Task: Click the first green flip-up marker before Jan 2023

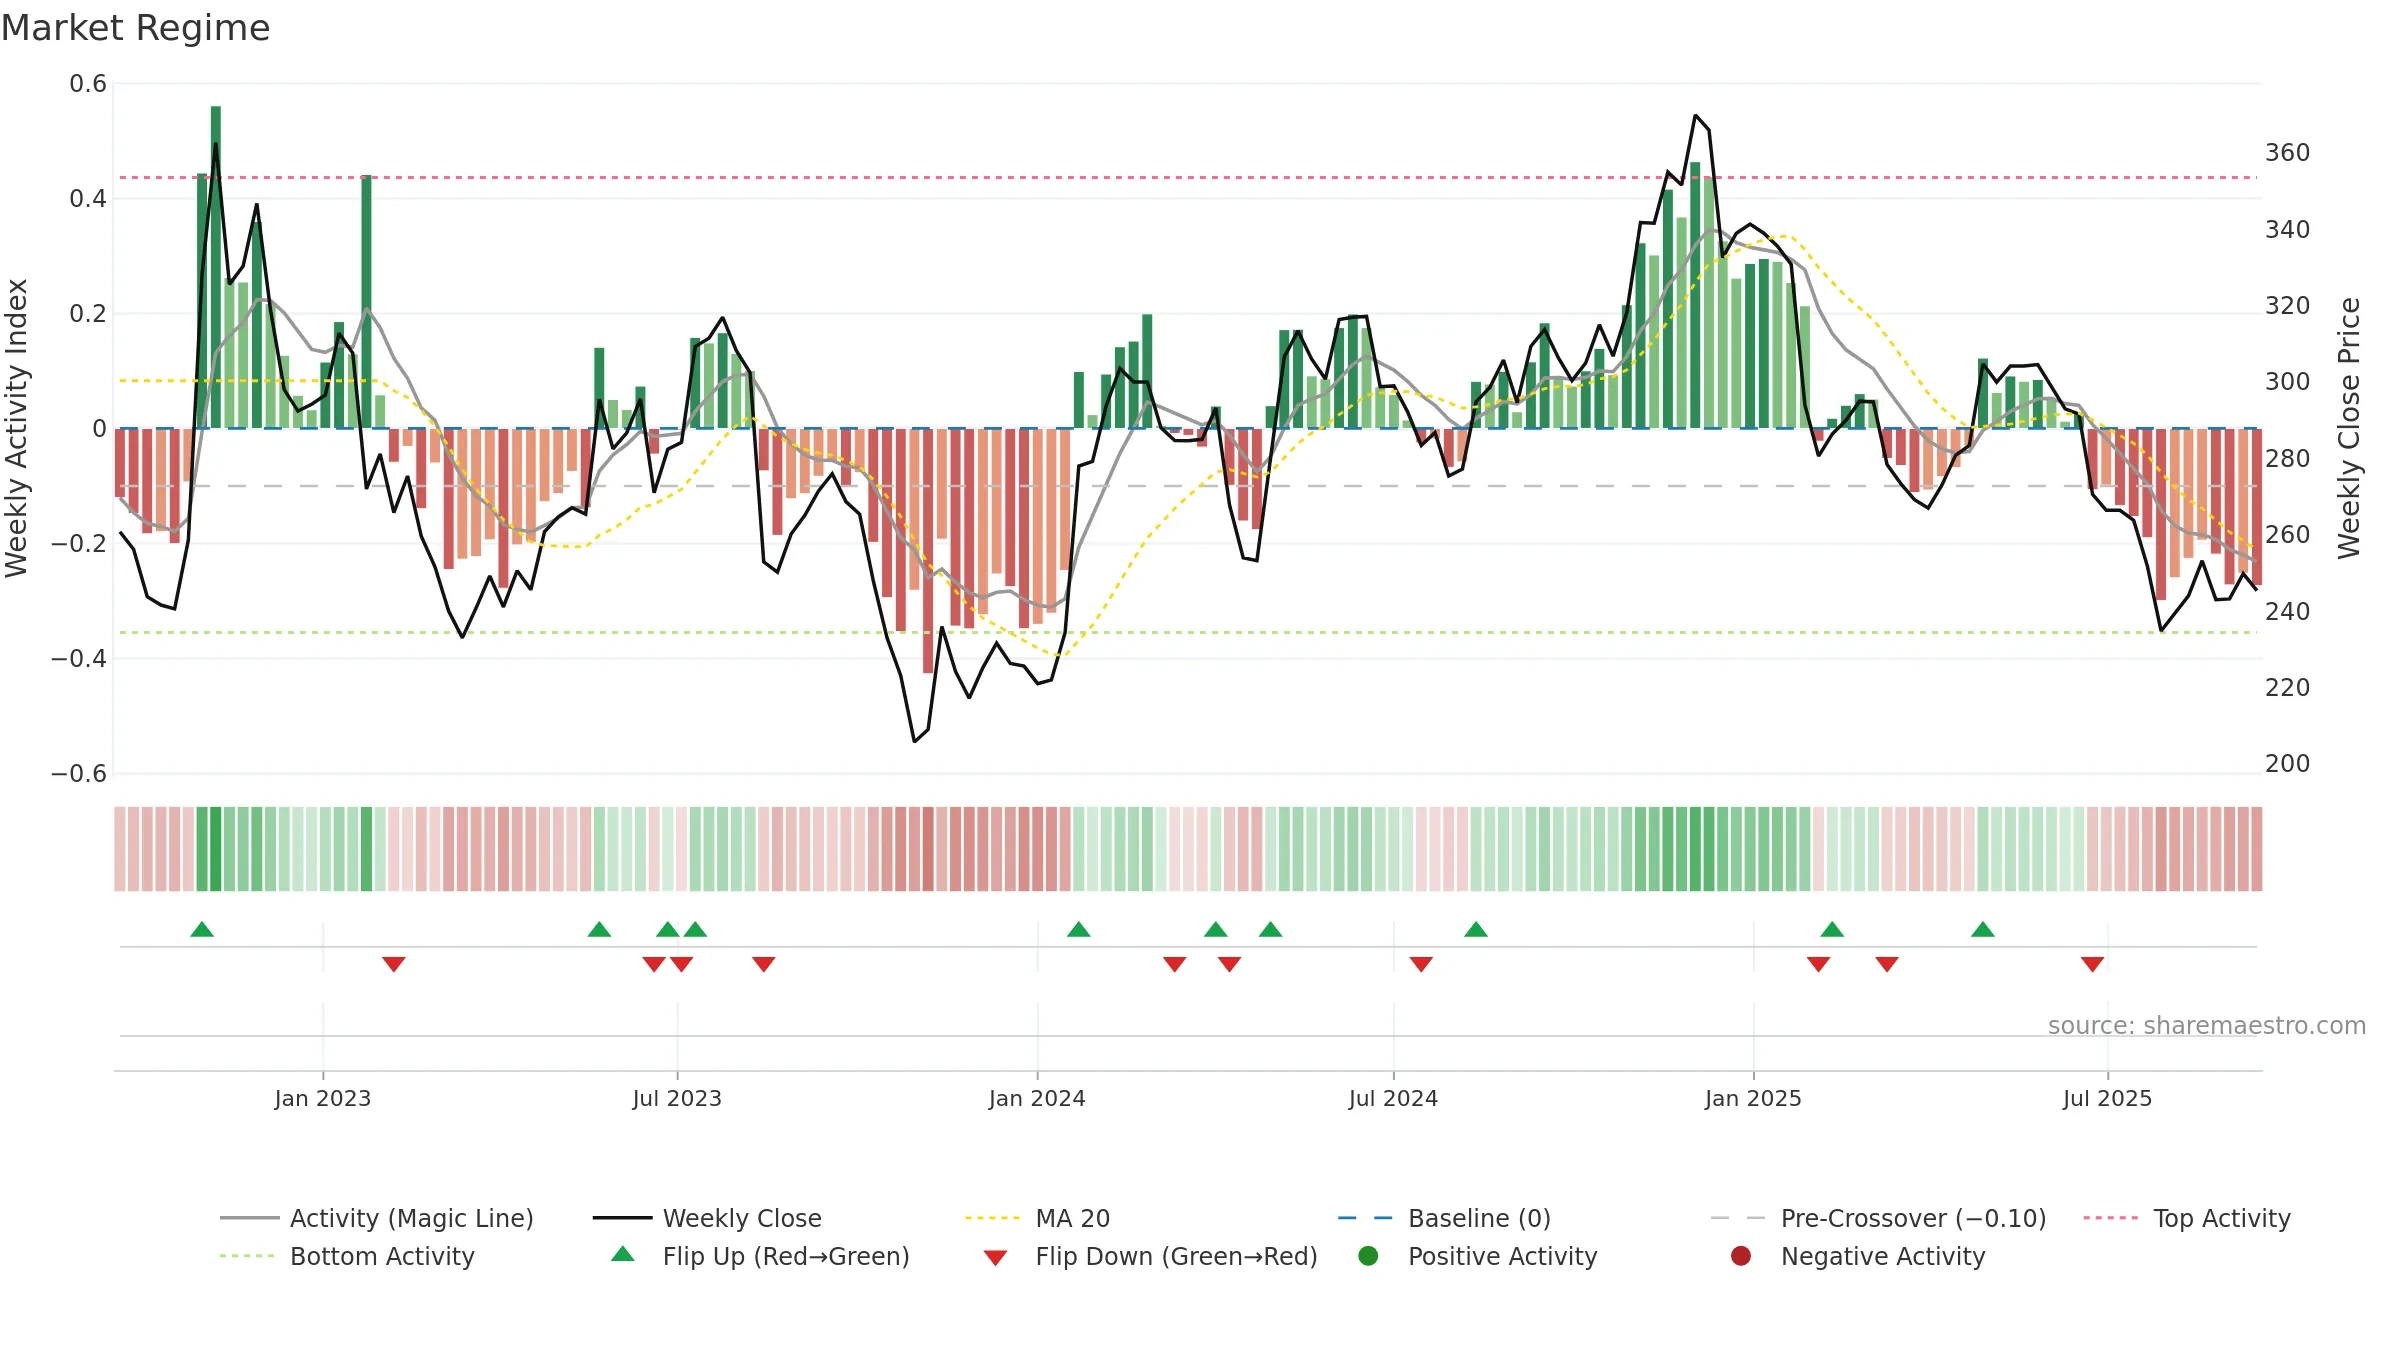Action: pyautogui.click(x=202, y=930)
